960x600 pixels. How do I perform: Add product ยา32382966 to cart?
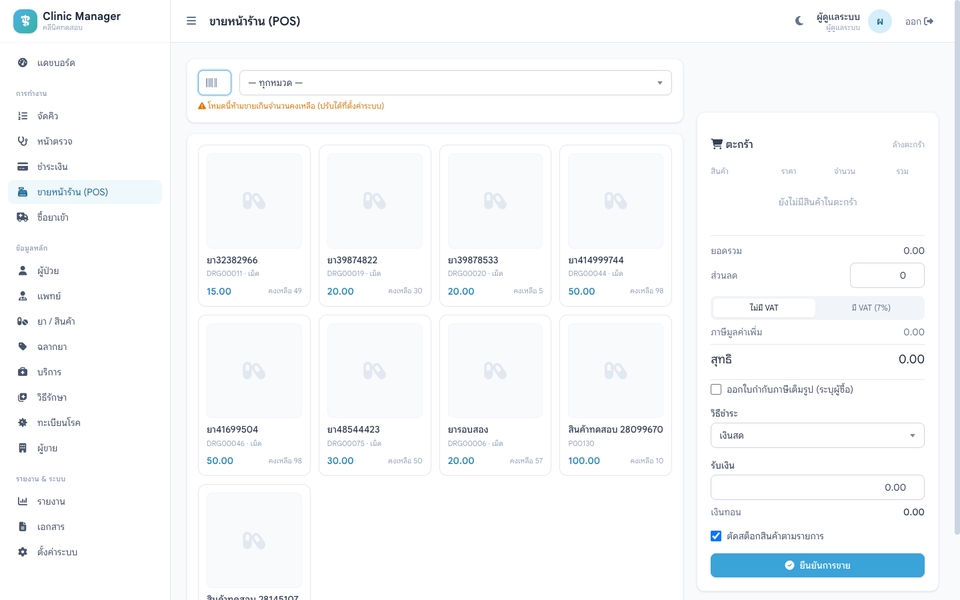[254, 225]
